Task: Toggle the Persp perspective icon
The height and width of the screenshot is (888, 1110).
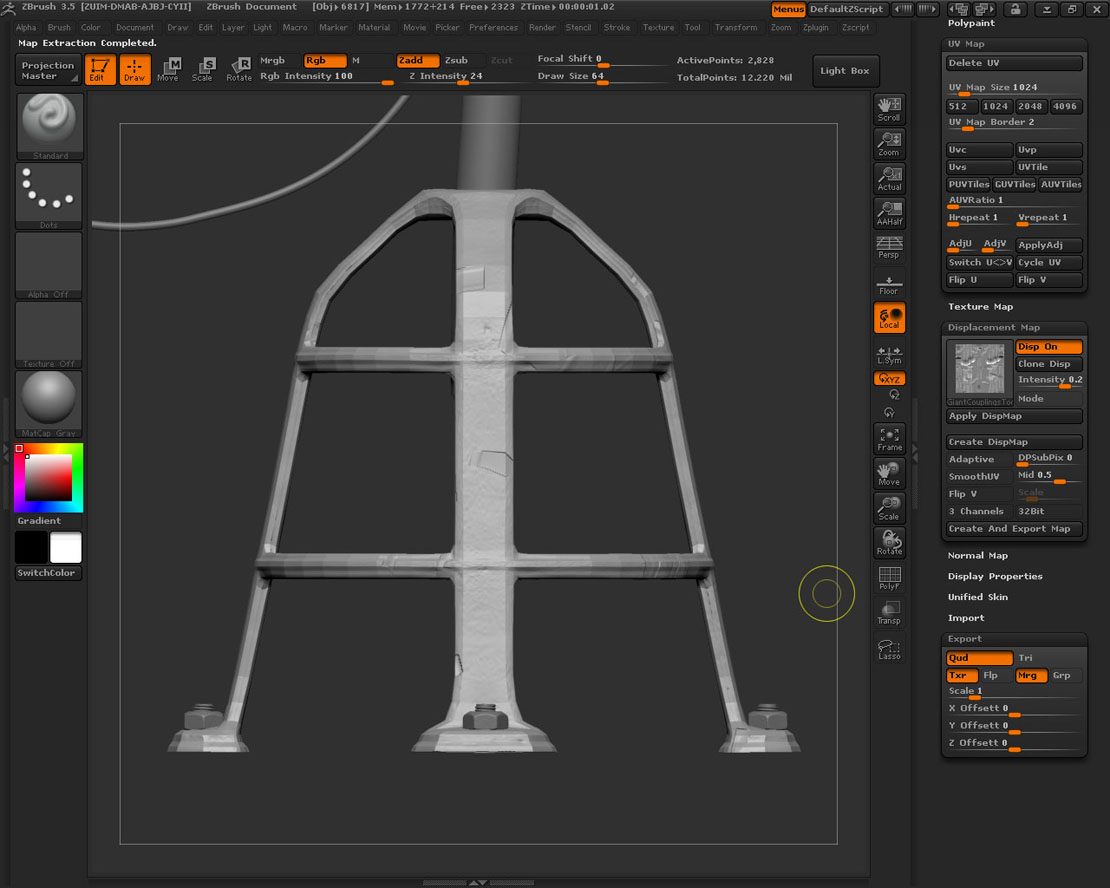Action: (889, 247)
